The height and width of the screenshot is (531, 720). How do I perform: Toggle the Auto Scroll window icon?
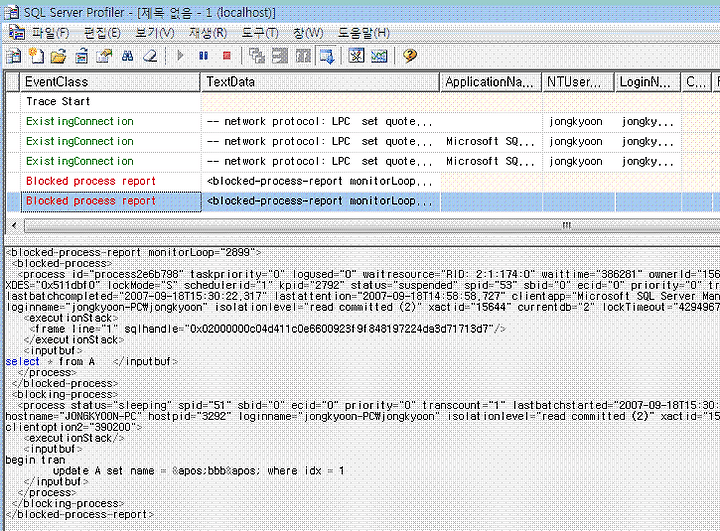click(x=327, y=56)
